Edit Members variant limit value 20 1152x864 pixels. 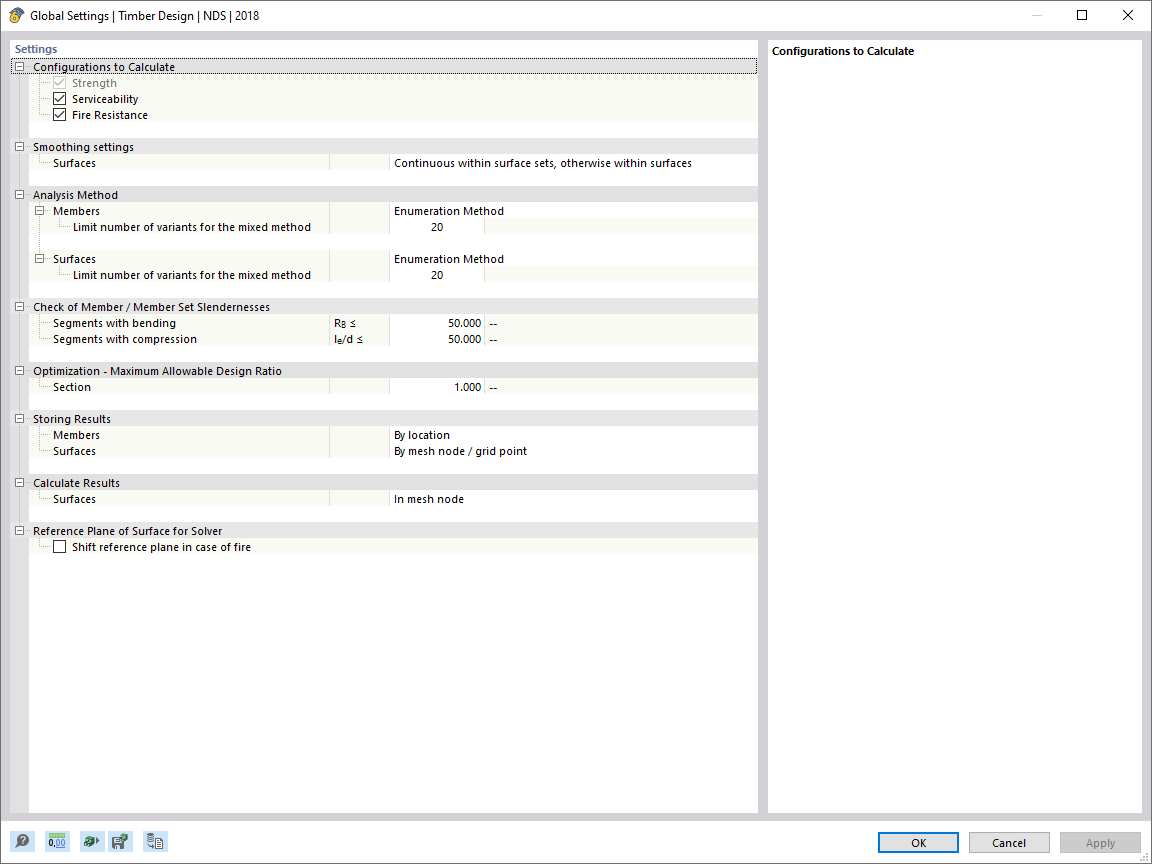point(437,227)
